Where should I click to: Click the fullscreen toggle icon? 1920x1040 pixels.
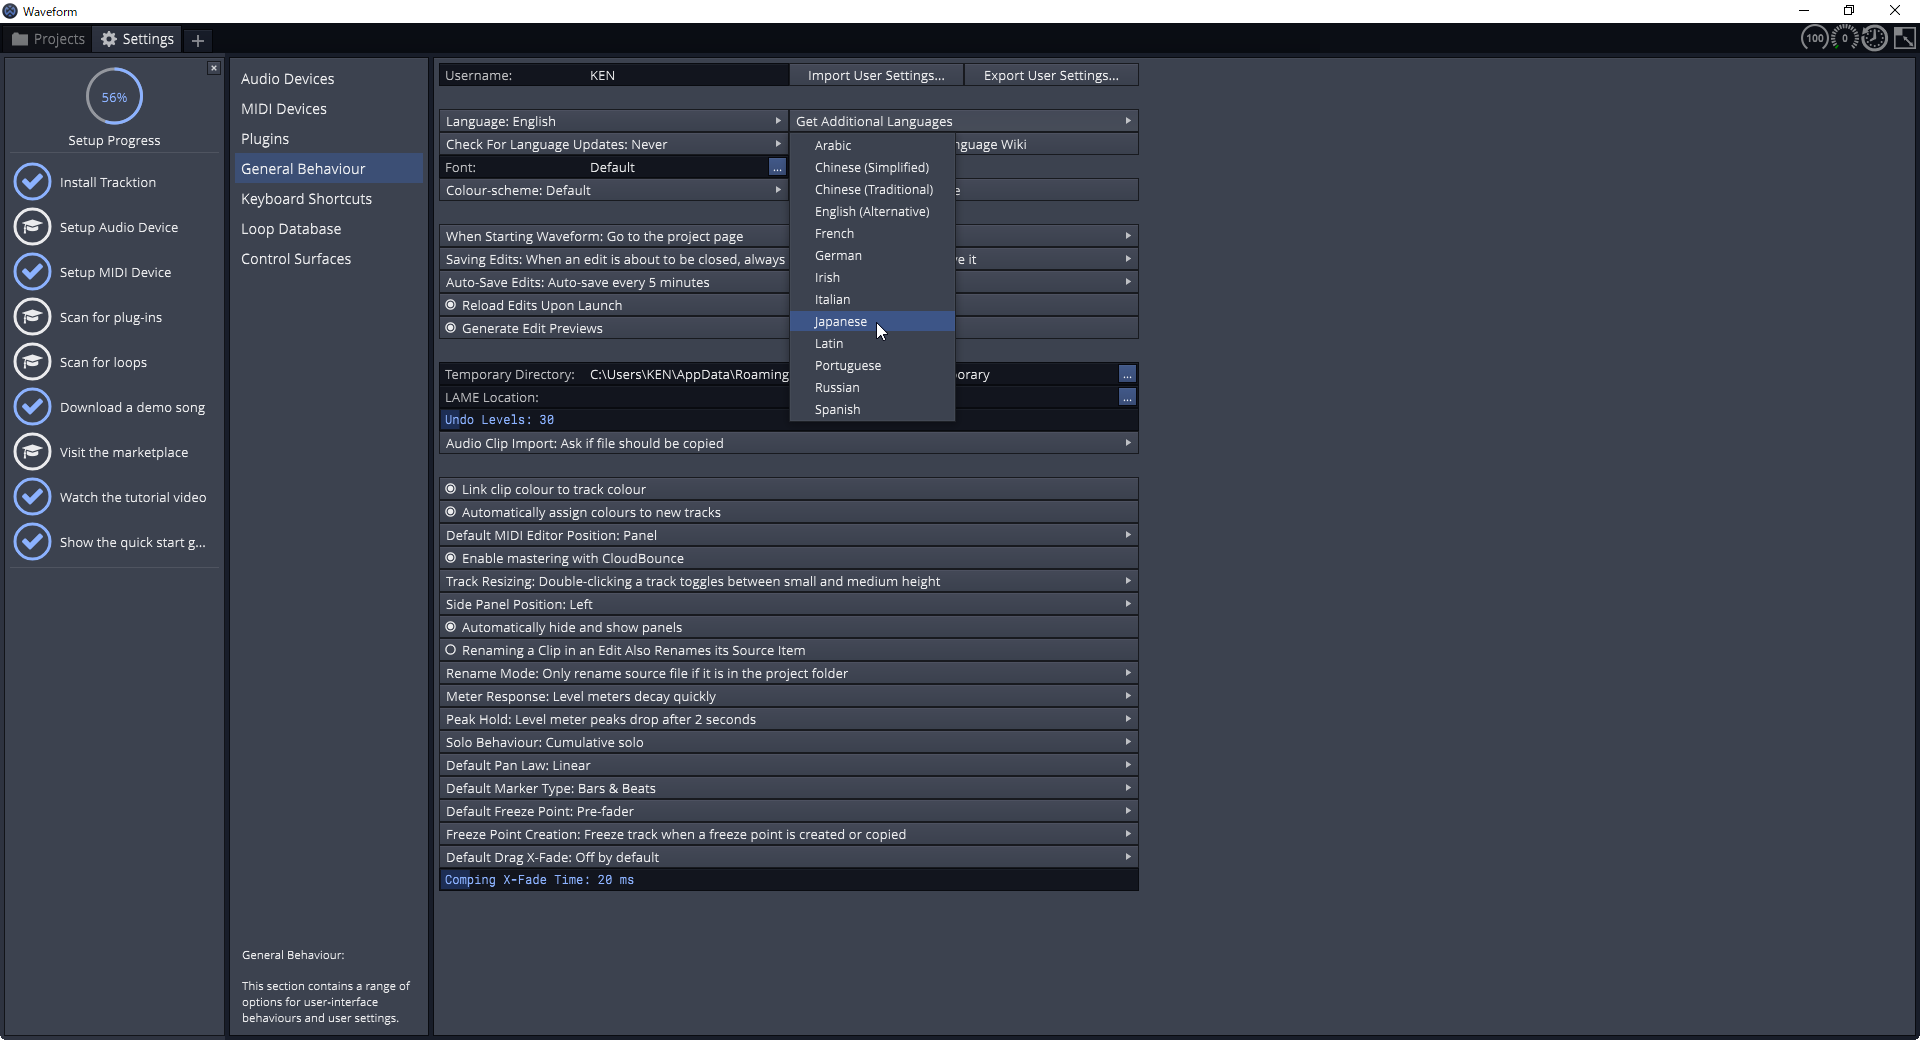point(1905,38)
